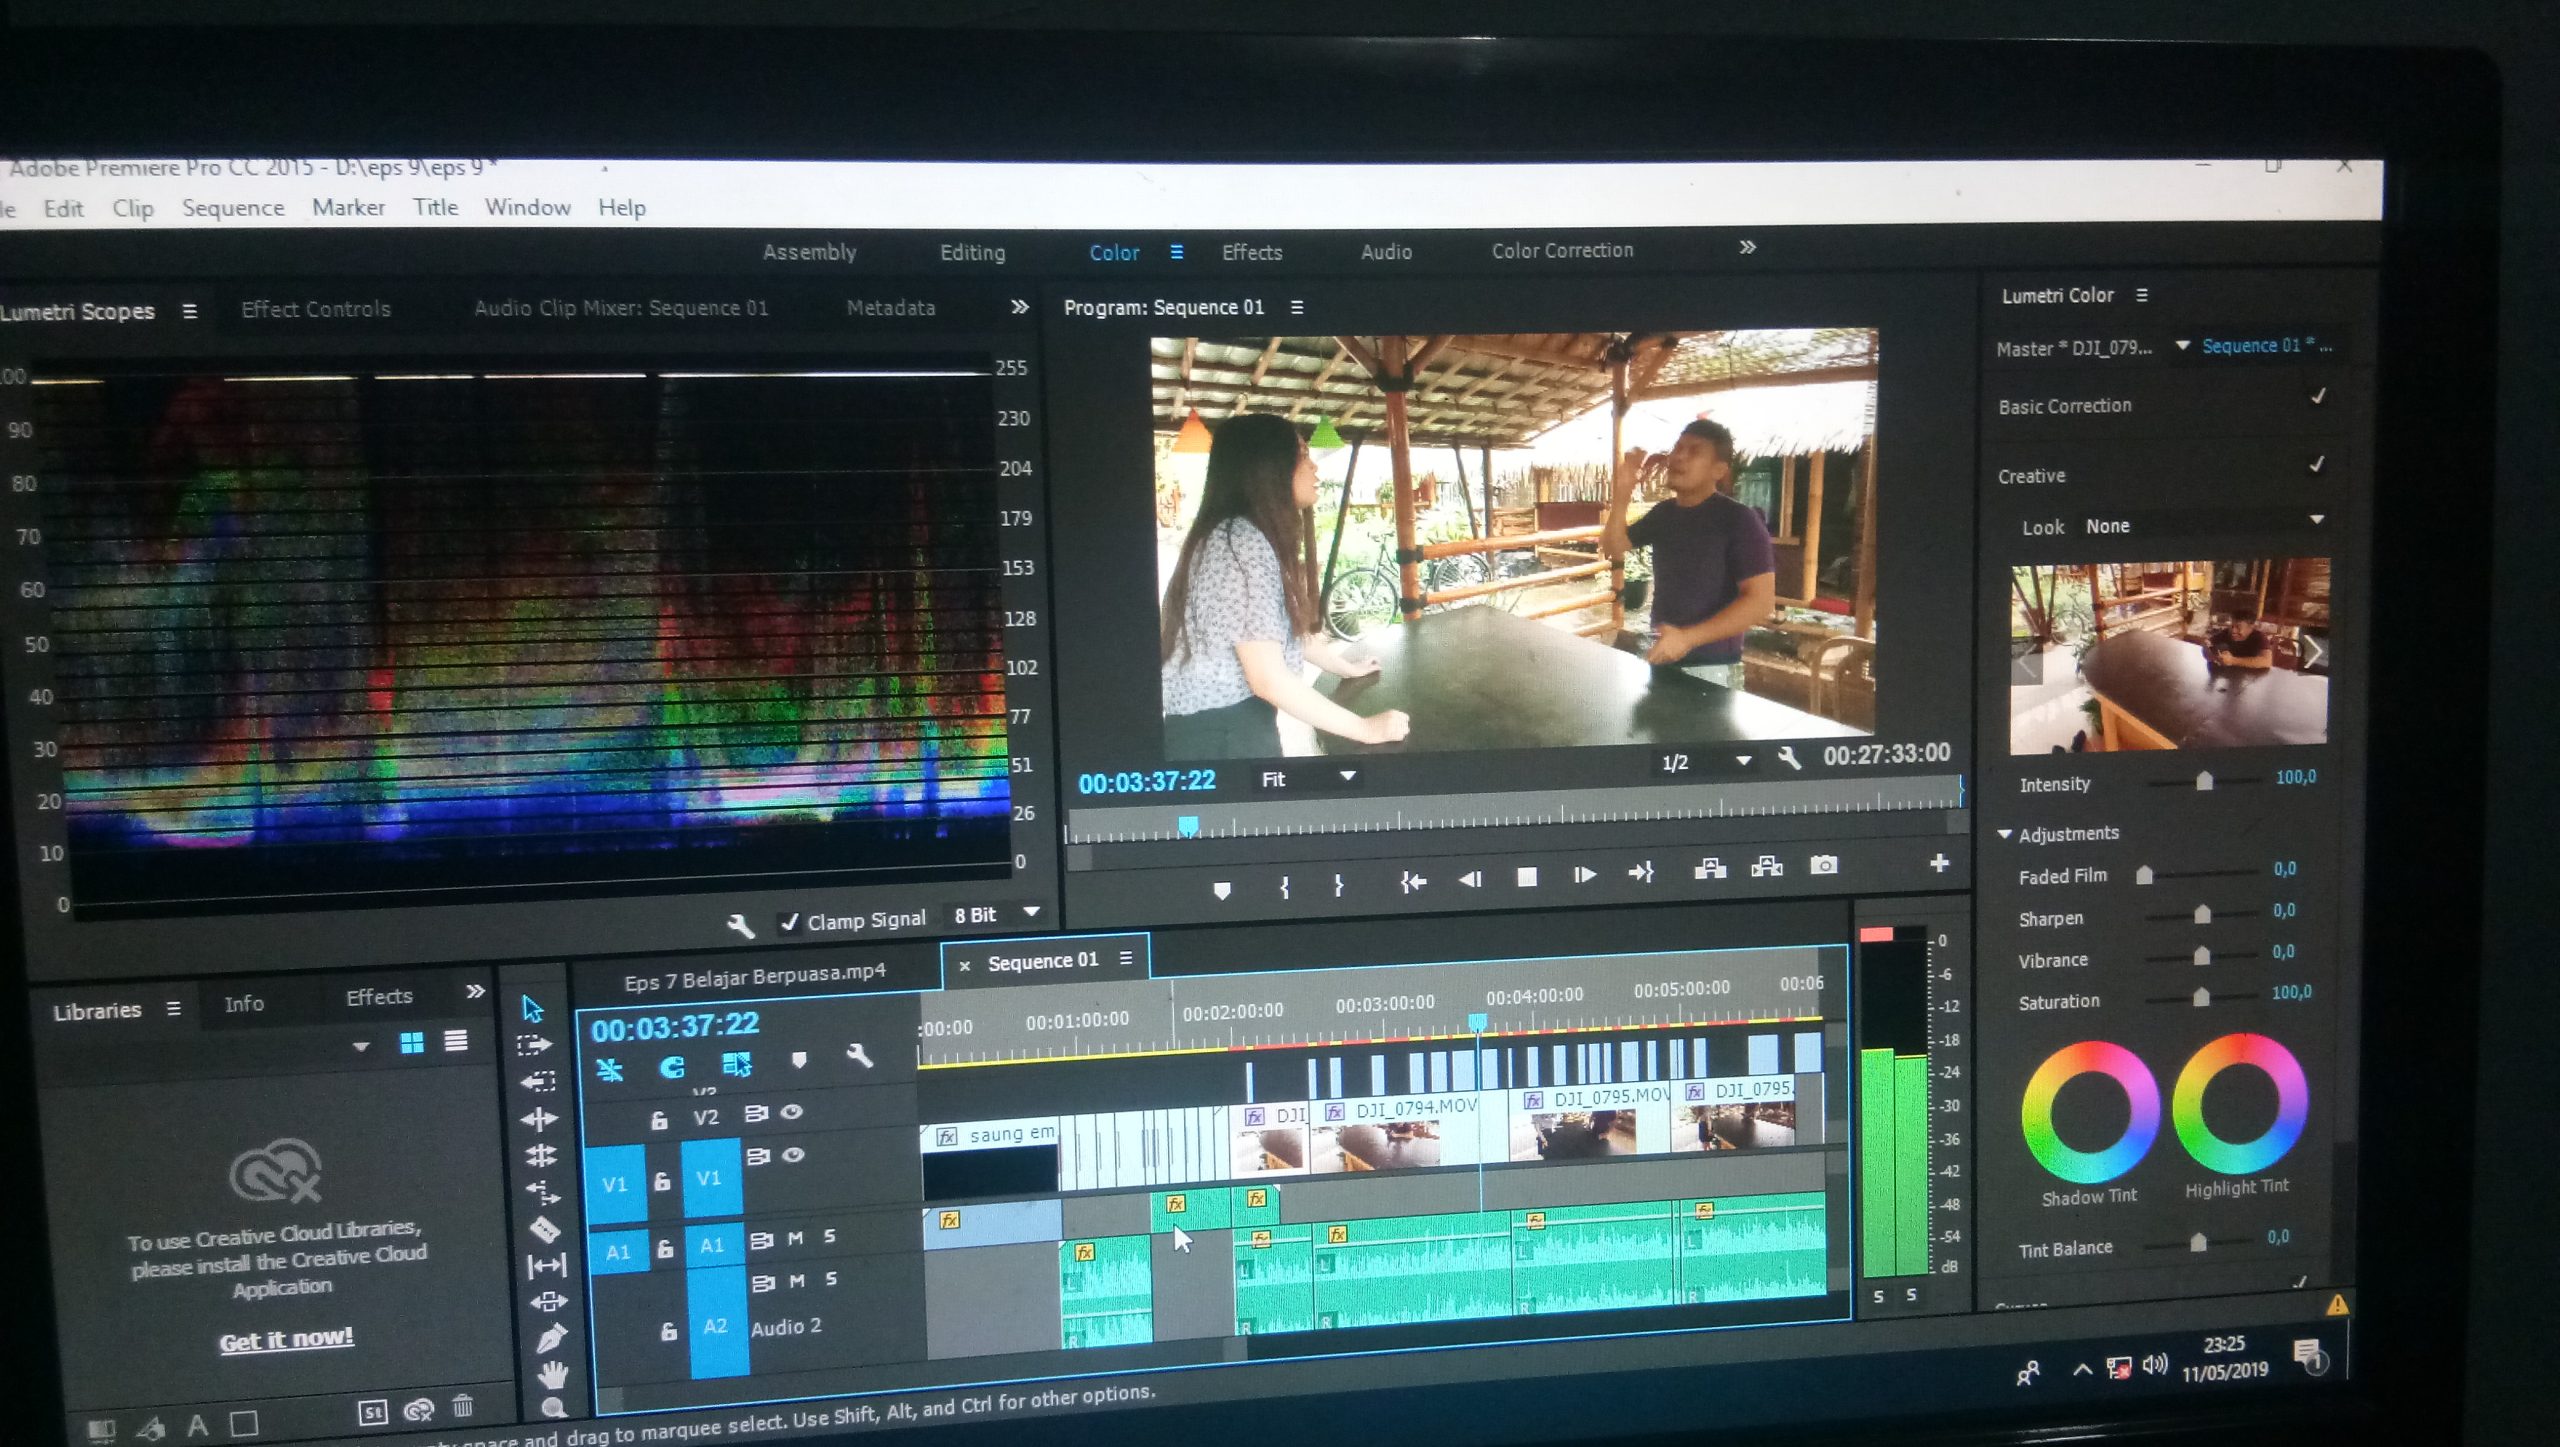The image size is (2560, 1447).
Task: Switch Libraries to list view
Action: tap(456, 1041)
